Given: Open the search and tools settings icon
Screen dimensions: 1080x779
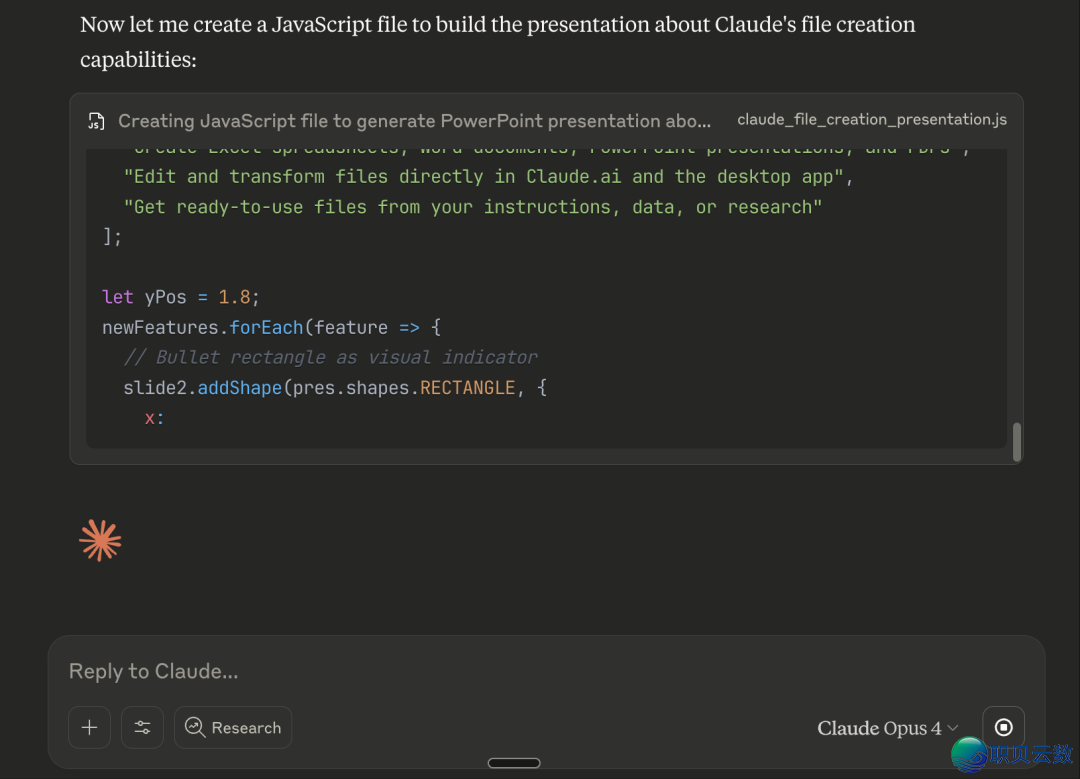Looking at the screenshot, I should point(143,727).
